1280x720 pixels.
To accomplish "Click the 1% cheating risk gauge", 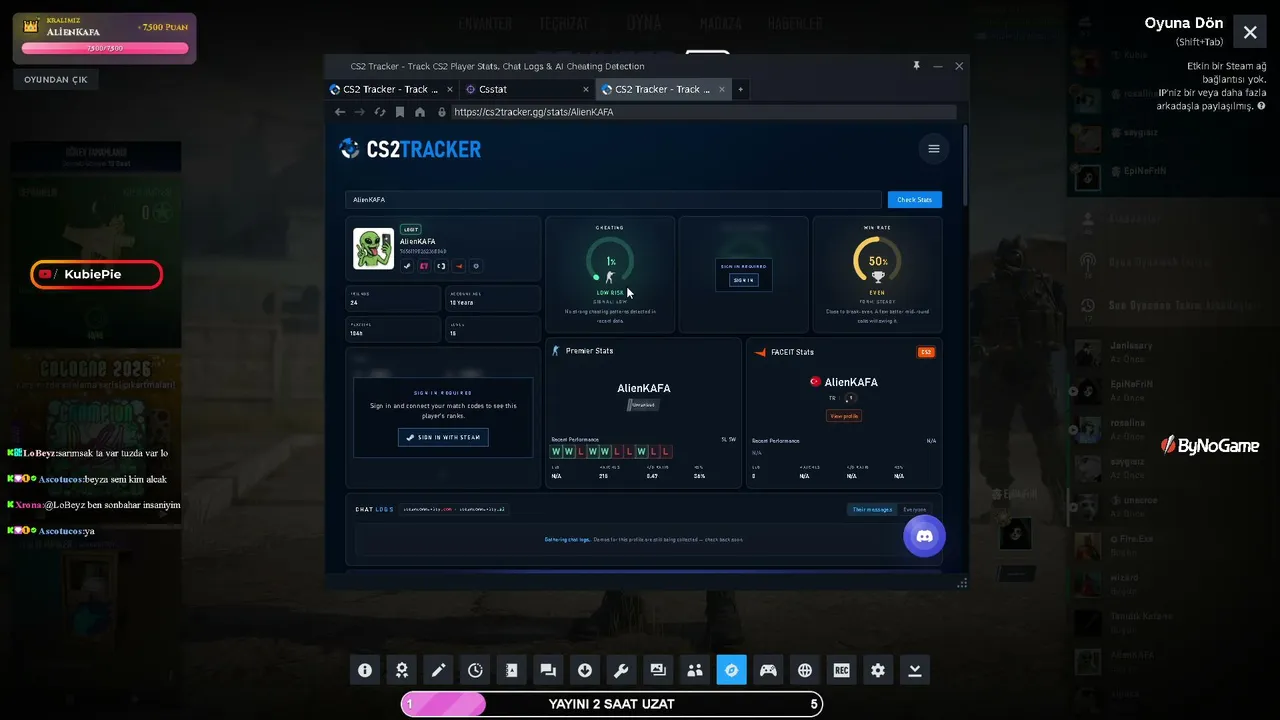I will (x=610, y=262).
